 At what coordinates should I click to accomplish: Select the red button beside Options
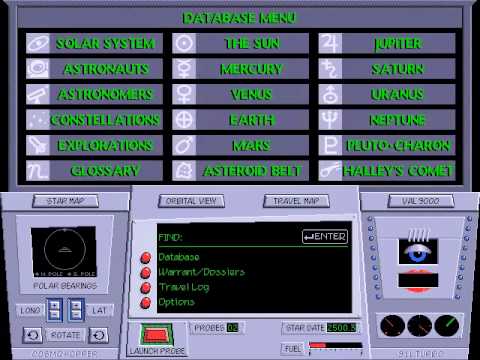coord(145,303)
